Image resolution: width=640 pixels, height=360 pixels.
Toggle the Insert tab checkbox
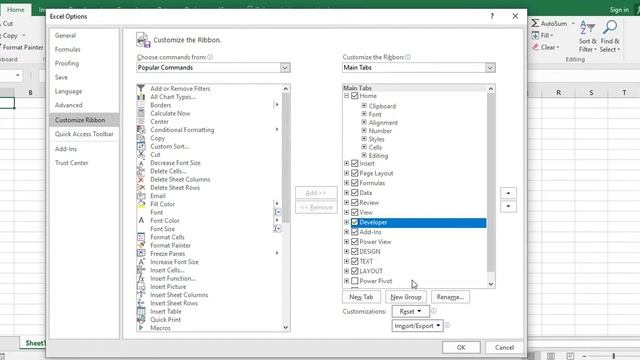tap(355, 163)
